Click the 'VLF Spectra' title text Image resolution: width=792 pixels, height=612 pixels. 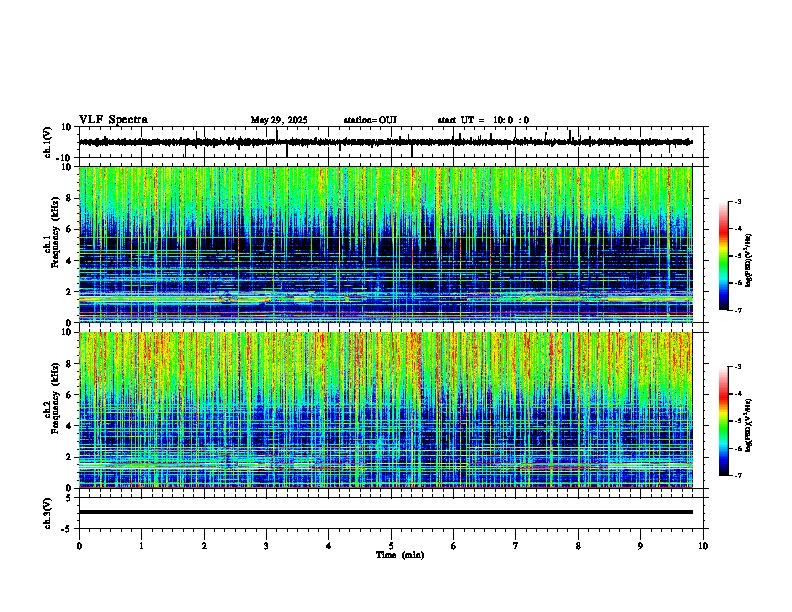coord(113,120)
